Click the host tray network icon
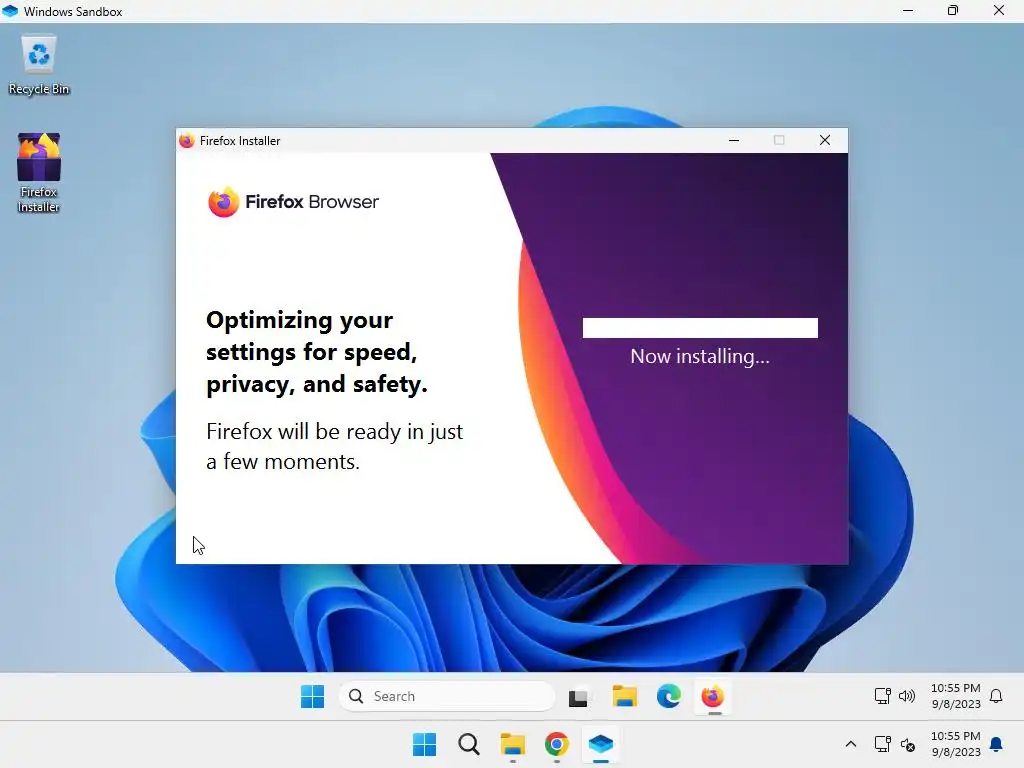The width and height of the screenshot is (1024, 768). coord(882,744)
